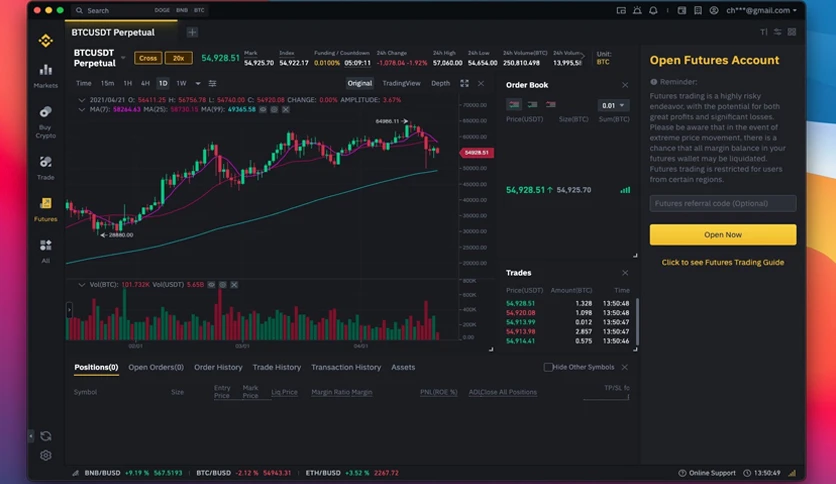Click the text size icon below the title bar
The image size is (836, 484).
[763, 32]
